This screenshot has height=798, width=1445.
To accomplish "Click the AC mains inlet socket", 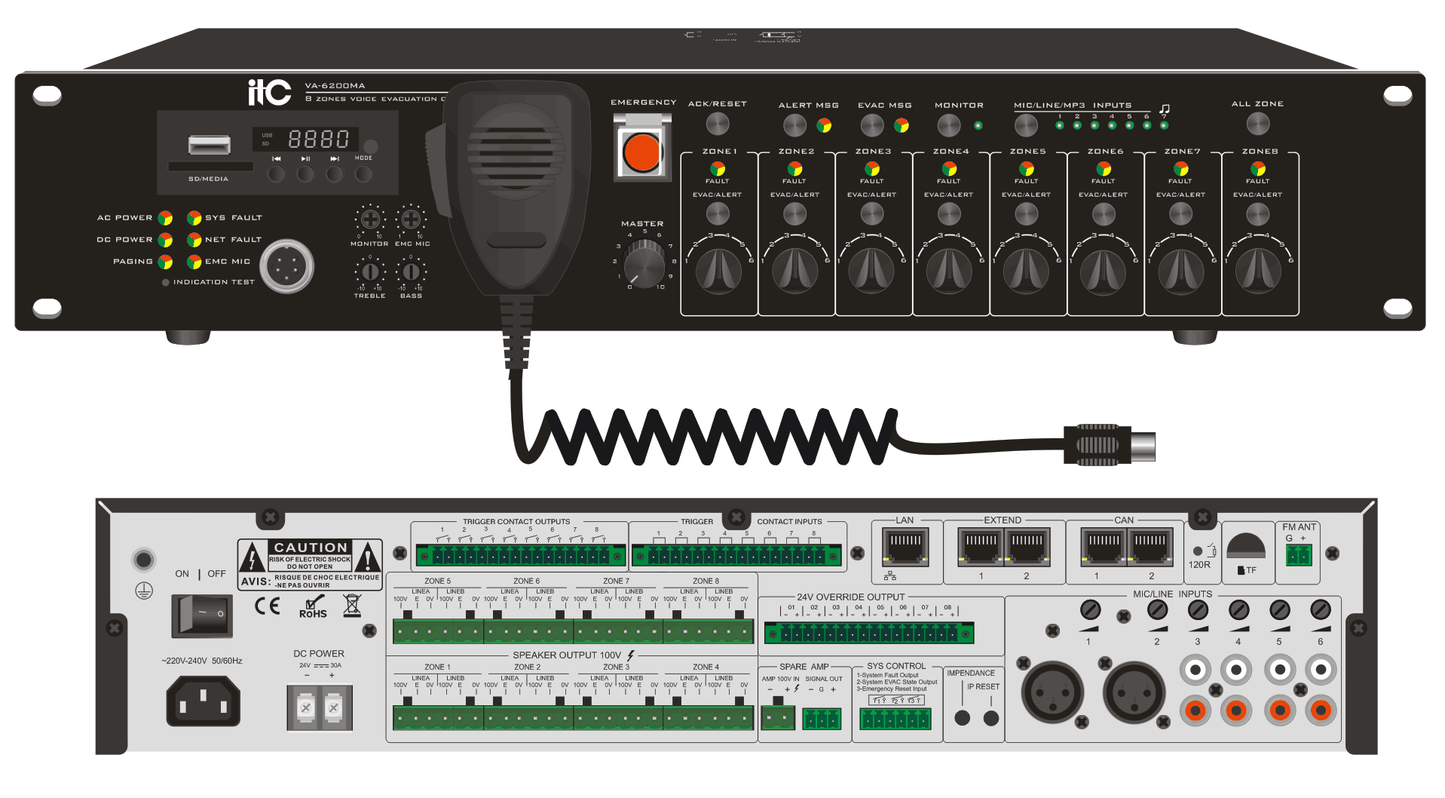I will pos(203,700).
